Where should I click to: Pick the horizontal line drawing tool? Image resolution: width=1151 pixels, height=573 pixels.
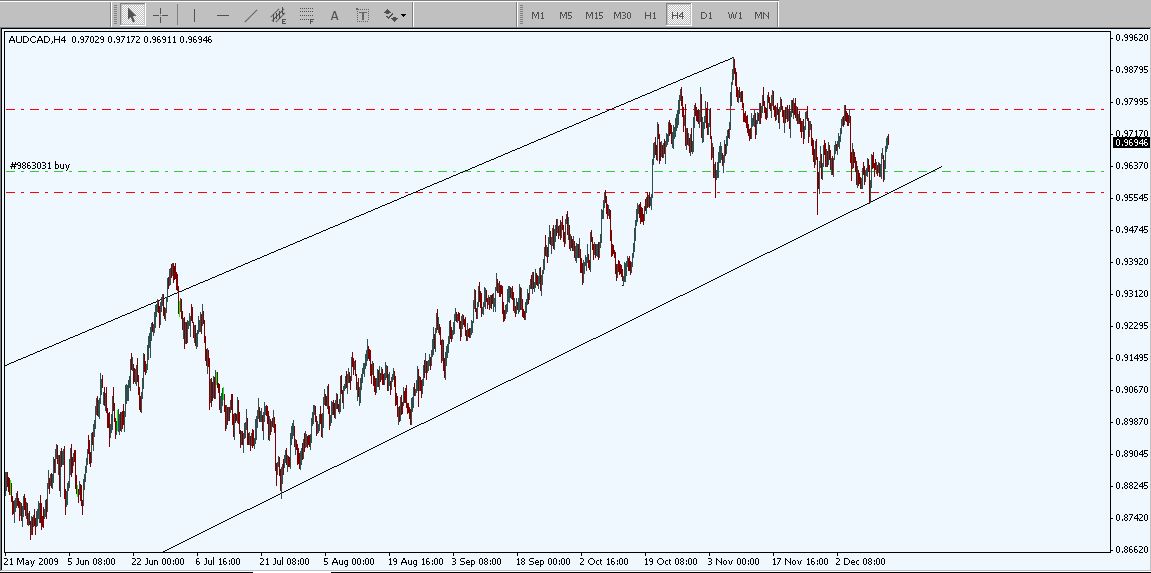pyautogui.click(x=222, y=15)
